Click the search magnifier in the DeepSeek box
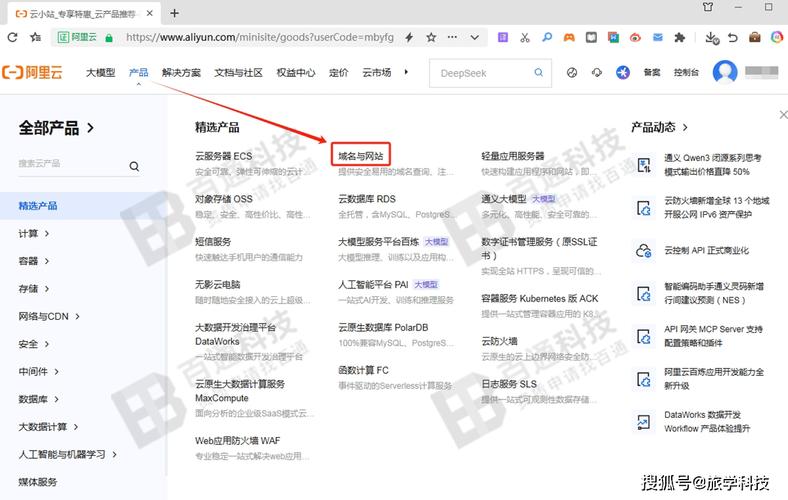Screen dimensions: 788x500 click(539, 73)
